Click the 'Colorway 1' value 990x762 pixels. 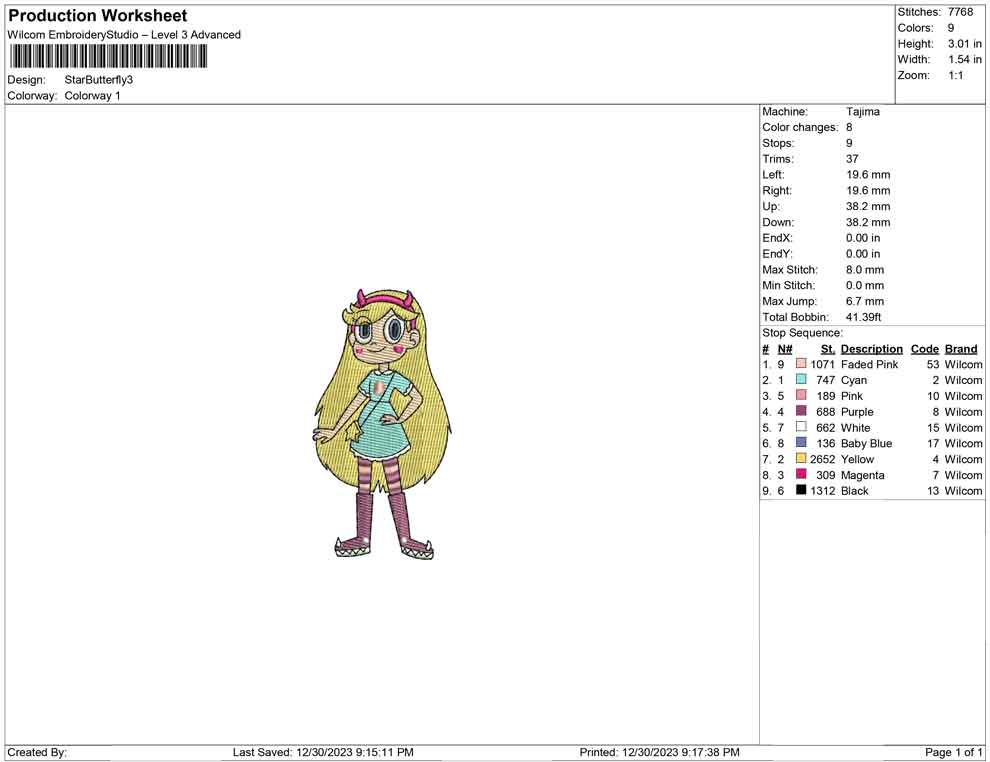pyautogui.click(x=92, y=96)
